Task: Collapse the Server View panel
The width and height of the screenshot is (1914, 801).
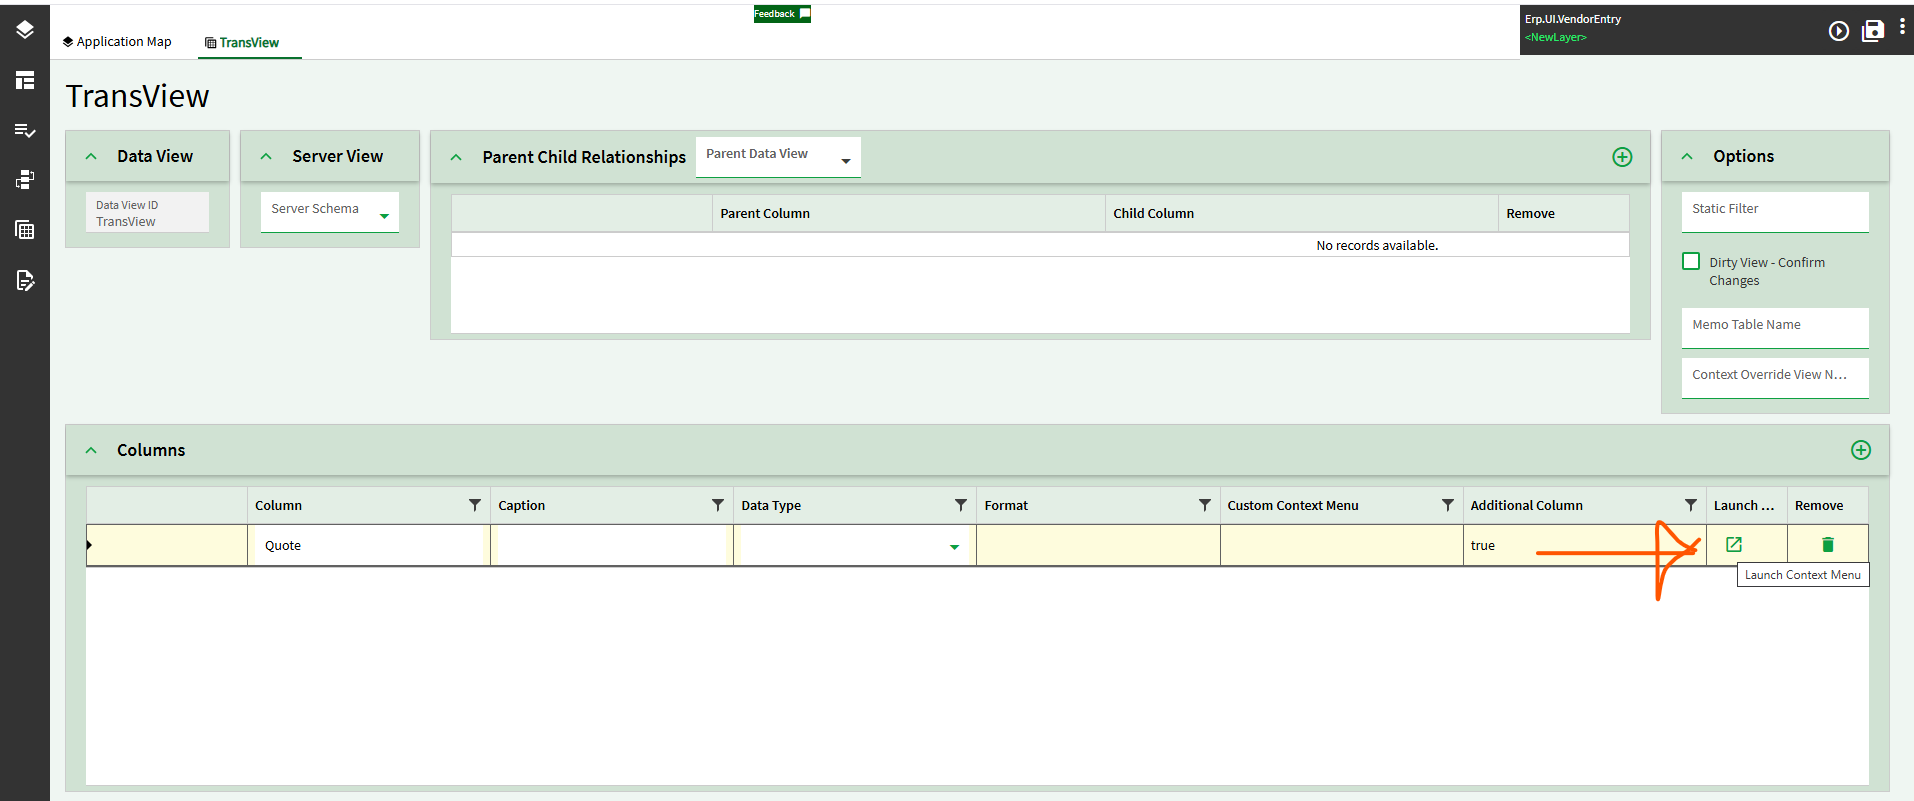Action: [x=266, y=156]
